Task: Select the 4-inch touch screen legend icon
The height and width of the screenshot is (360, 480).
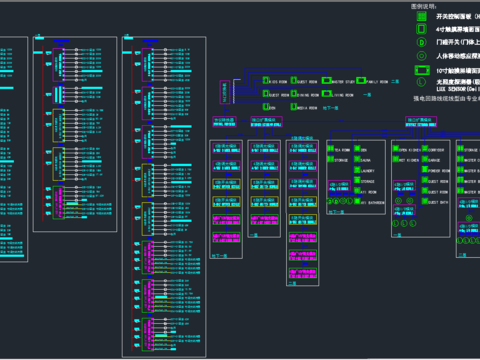Action: [x=421, y=29]
